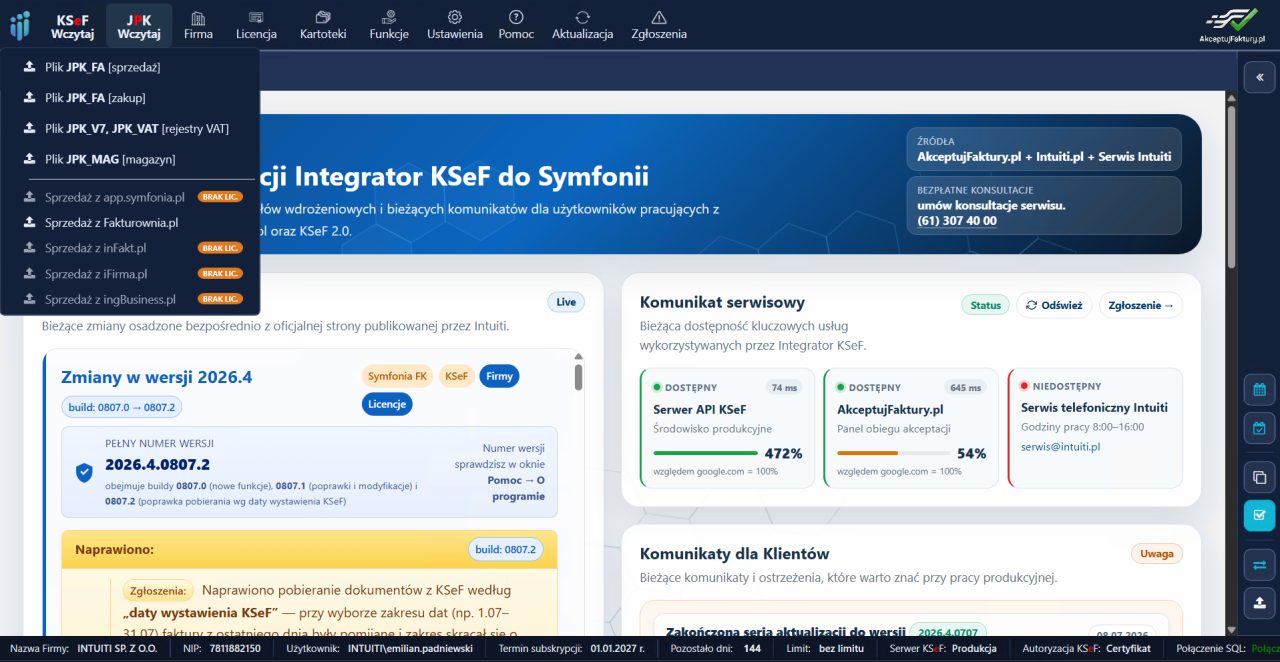Viewport: 1280px width, 662px height.
Task: Click the calendar-check icon in right sidebar
Action: coord(1259,428)
